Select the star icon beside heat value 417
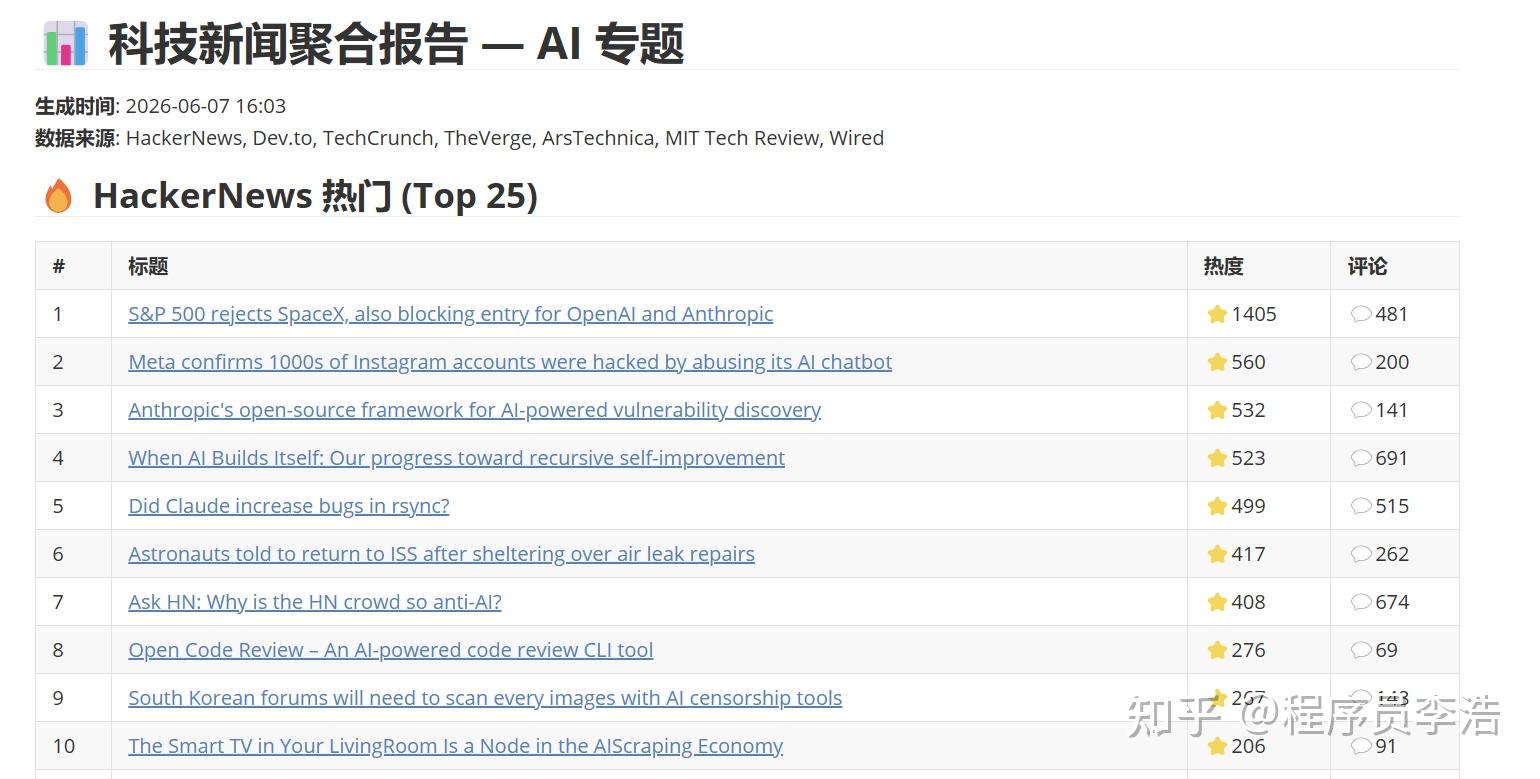This screenshot has width=1540, height=779. (1217, 554)
